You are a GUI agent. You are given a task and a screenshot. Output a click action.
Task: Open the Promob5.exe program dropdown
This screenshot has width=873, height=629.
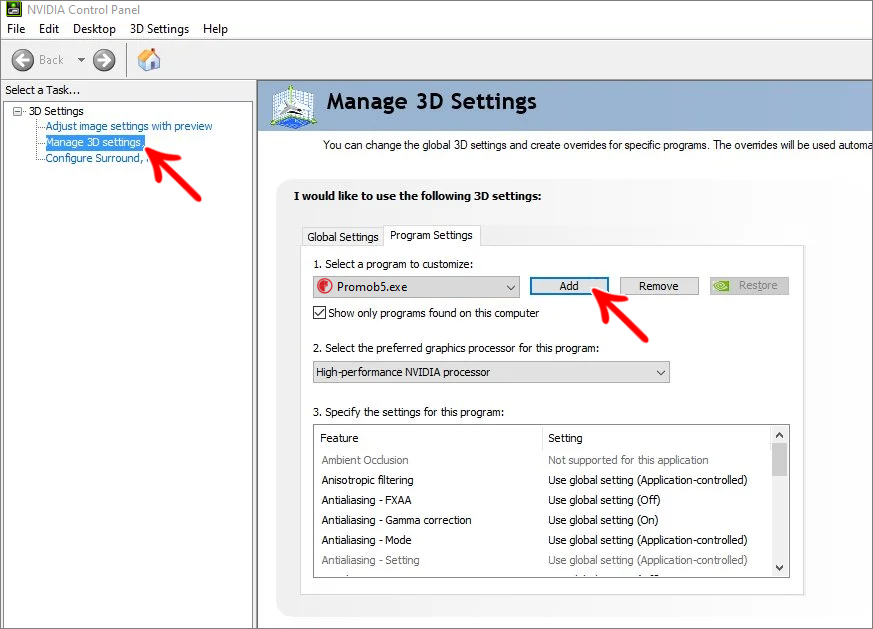point(416,287)
